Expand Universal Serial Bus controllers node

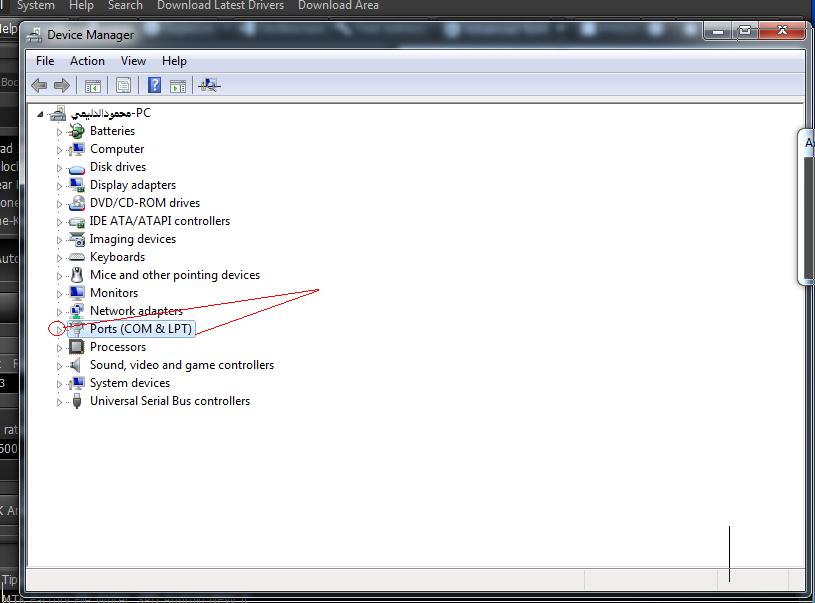(x=59, y=402)
